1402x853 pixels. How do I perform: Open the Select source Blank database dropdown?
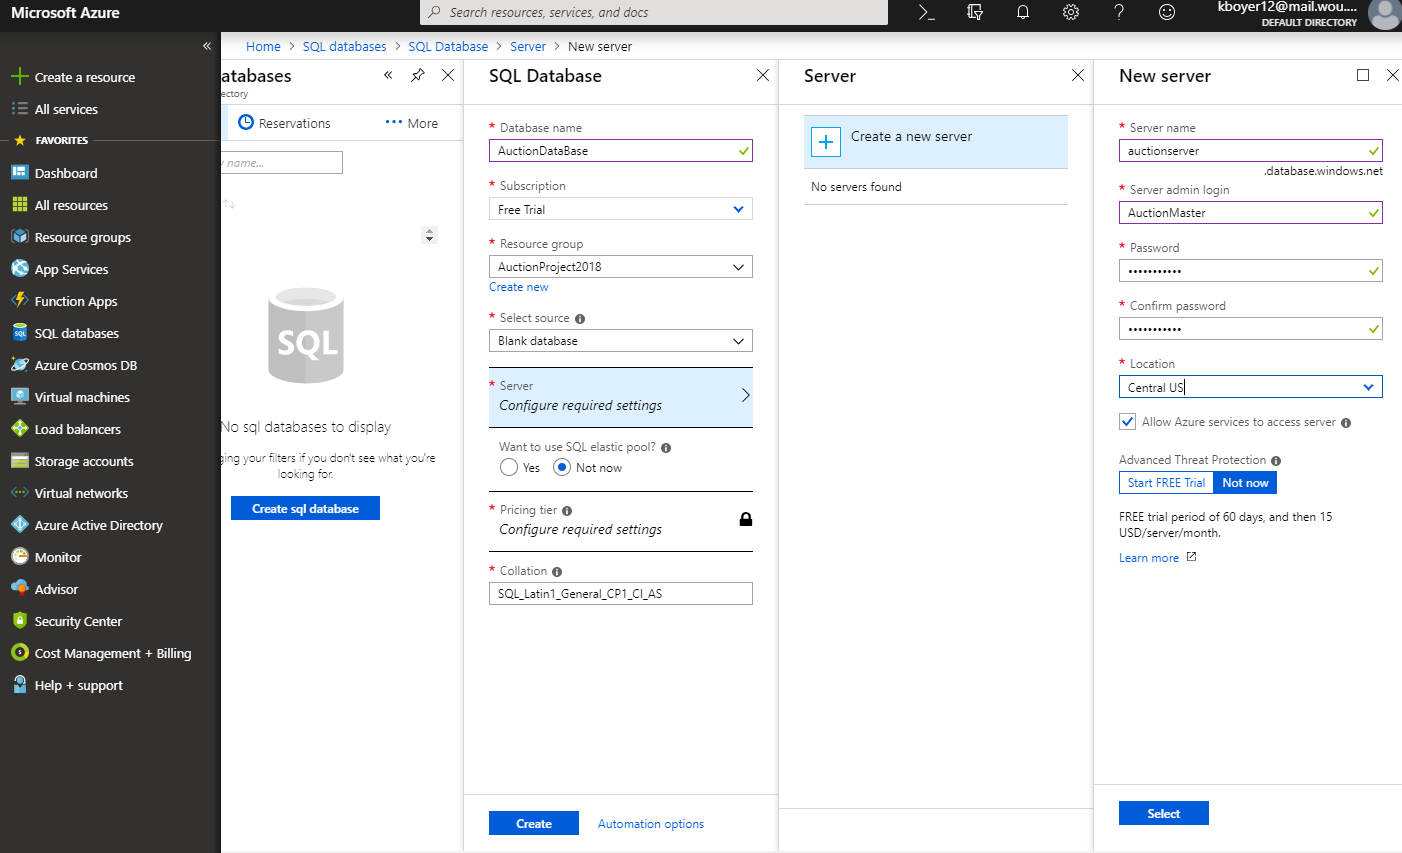tap(620, 341)
